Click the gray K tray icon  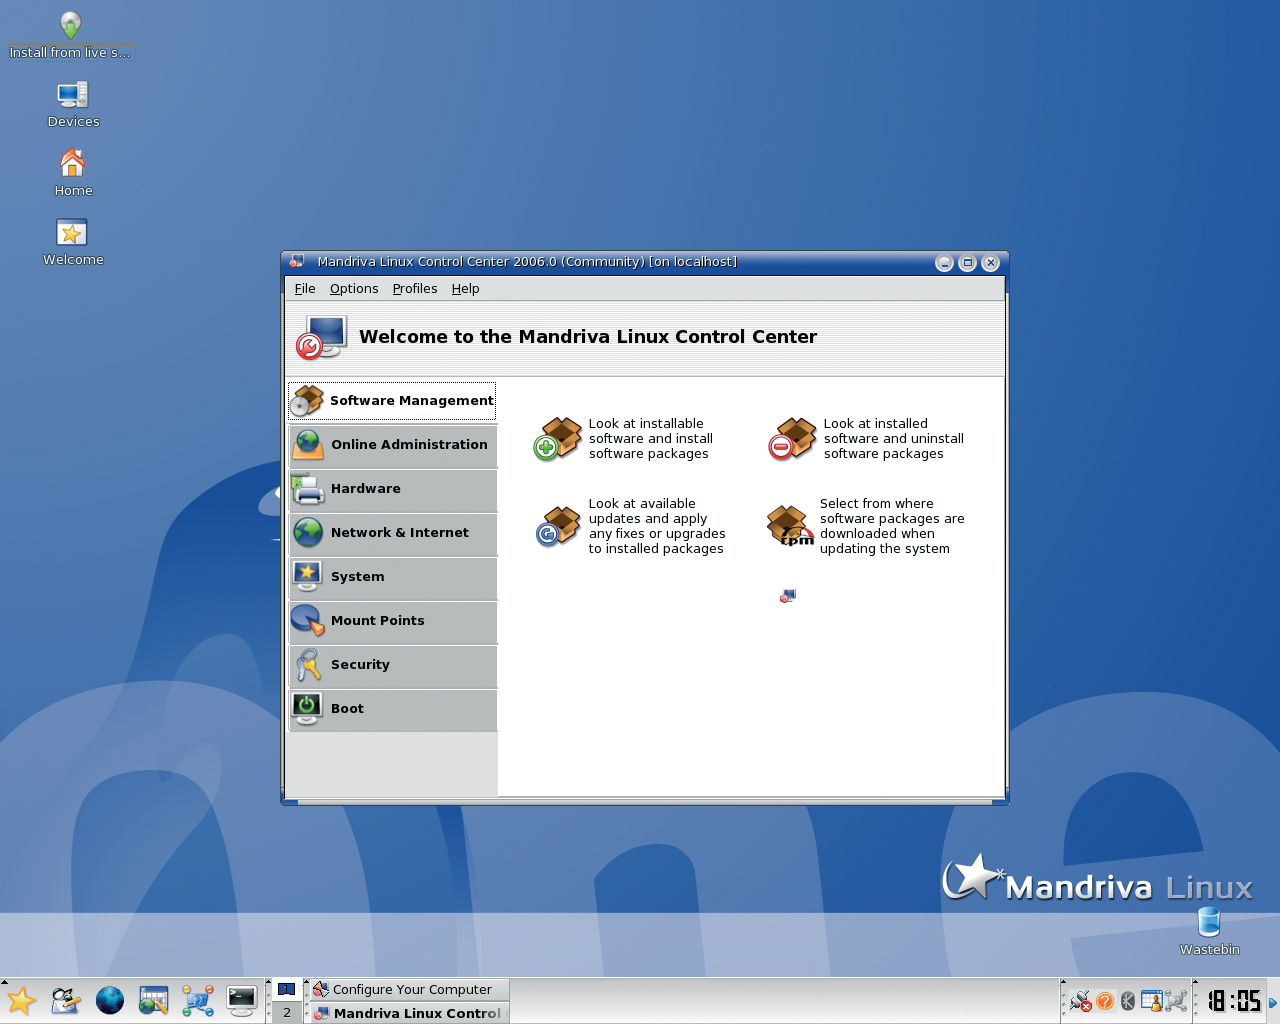(x=1128, y=1001)
